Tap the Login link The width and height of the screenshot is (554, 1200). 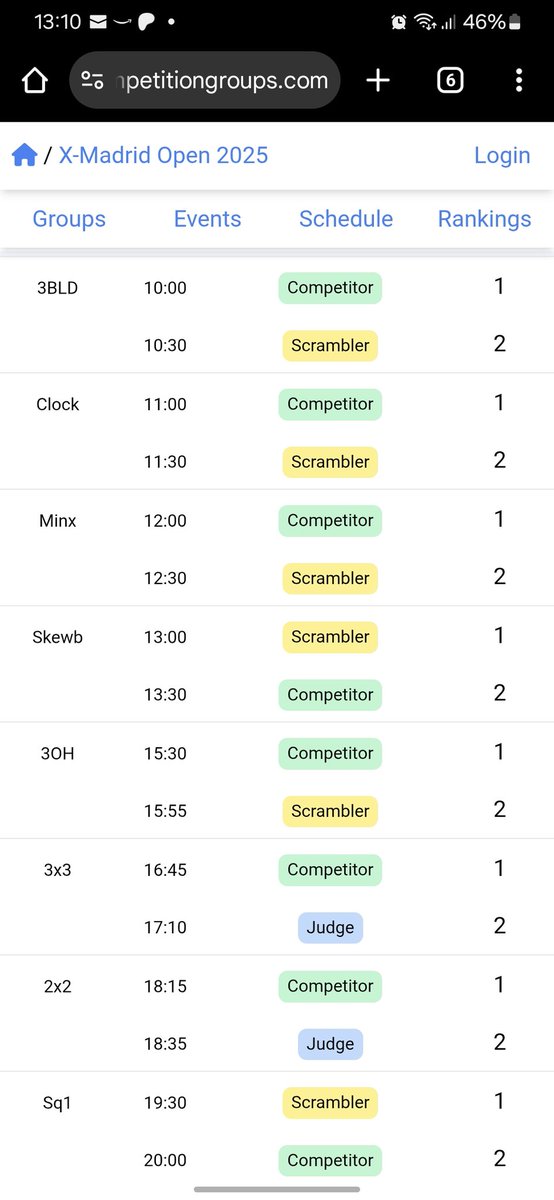pyautogui.click(x=502, y=155)
